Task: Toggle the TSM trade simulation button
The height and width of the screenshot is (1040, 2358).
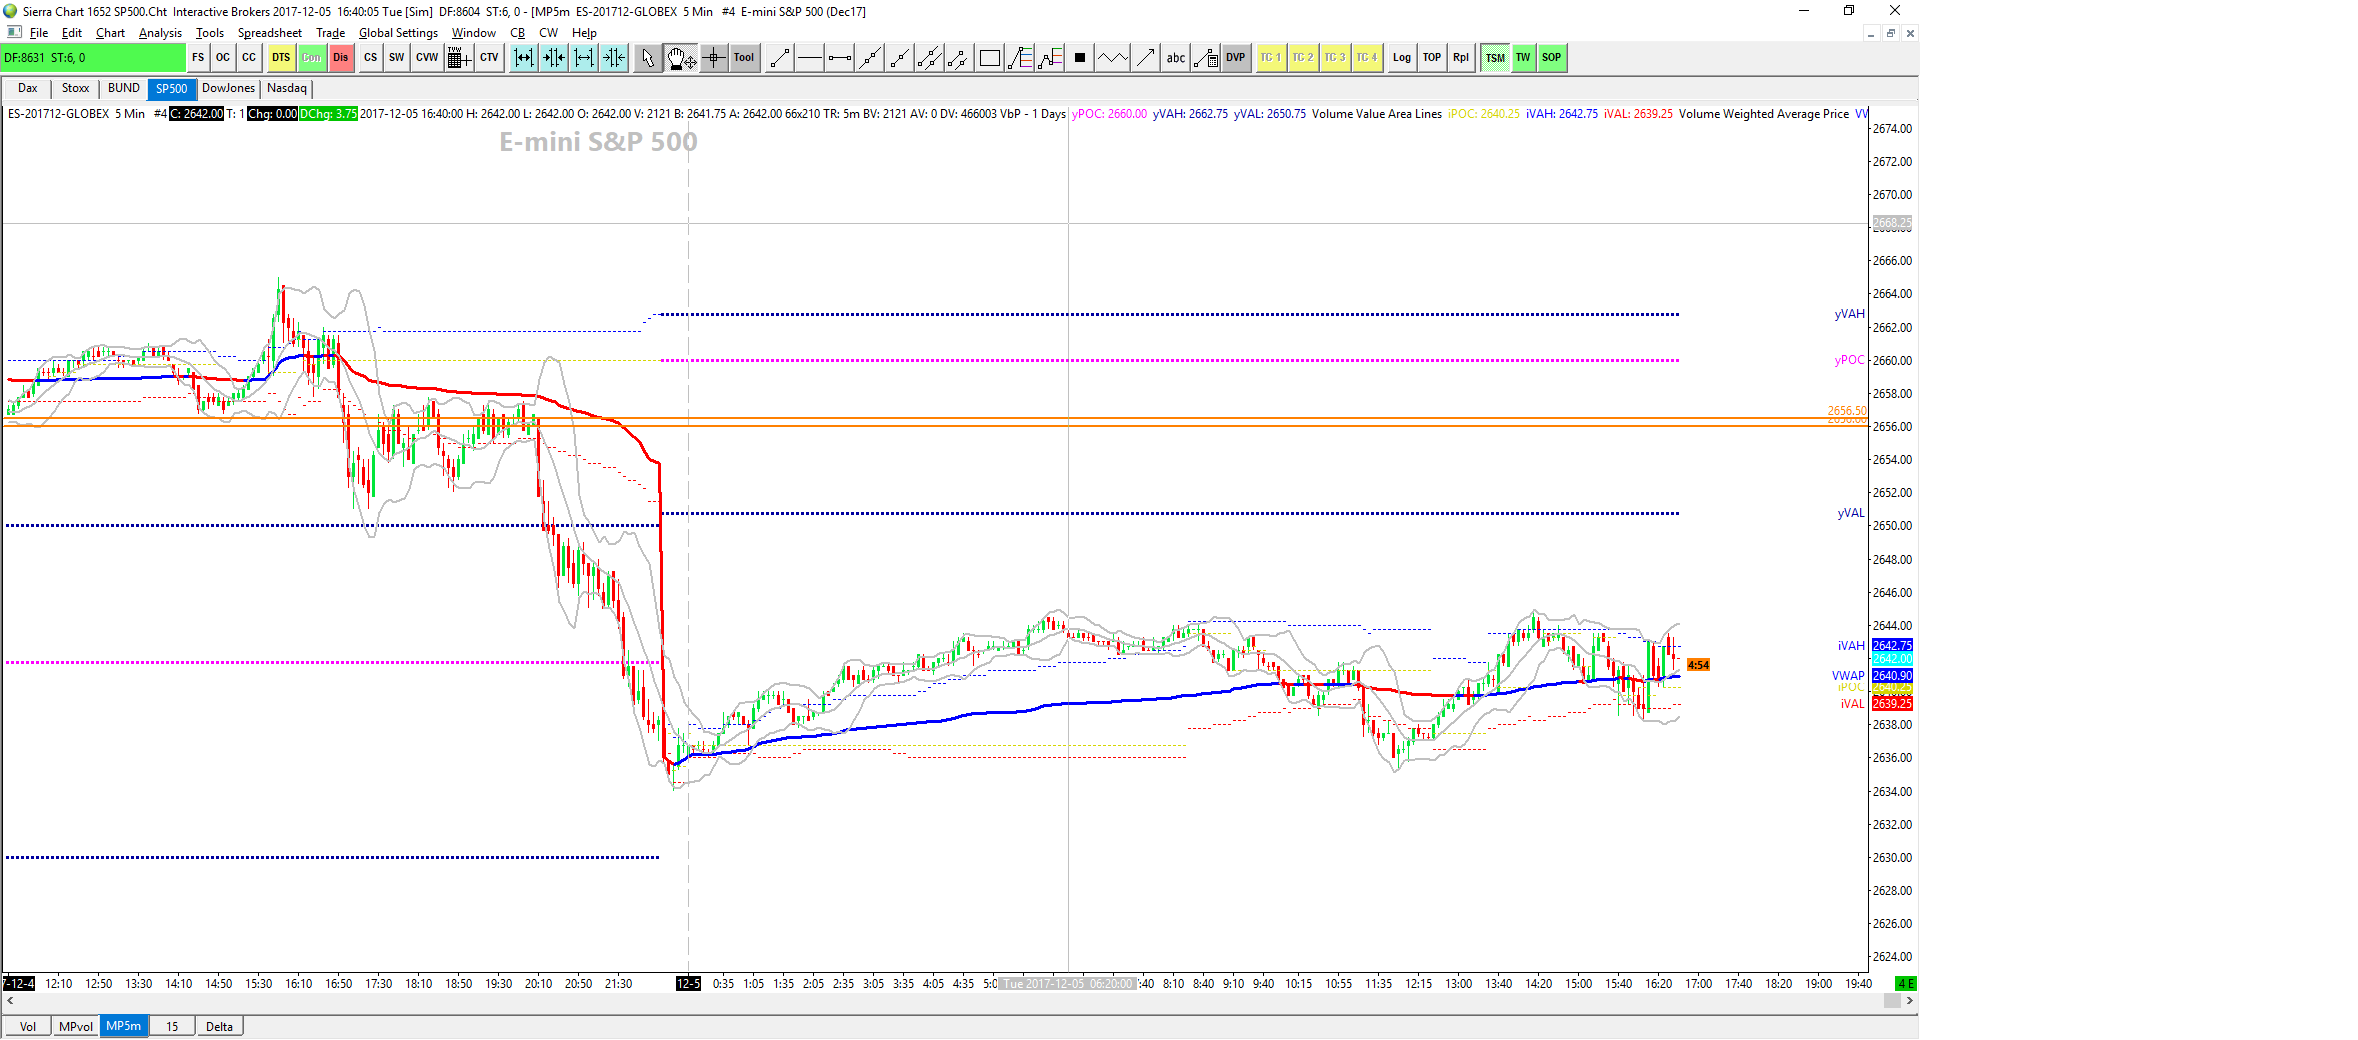Action: [1495, 58]
